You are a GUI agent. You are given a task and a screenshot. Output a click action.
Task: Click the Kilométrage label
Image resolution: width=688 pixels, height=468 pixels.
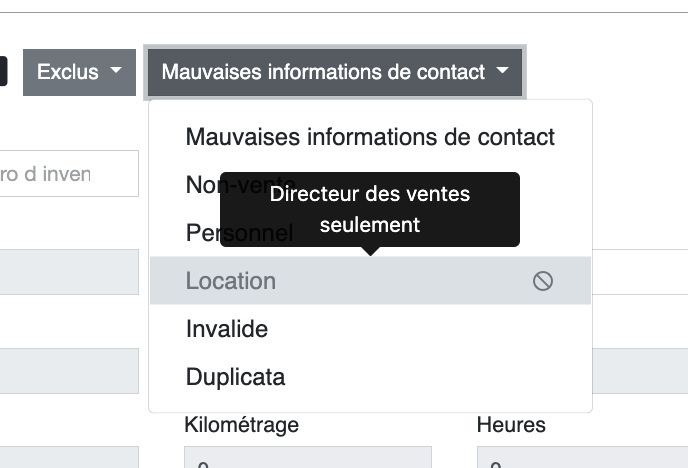(x=241, y=425)
